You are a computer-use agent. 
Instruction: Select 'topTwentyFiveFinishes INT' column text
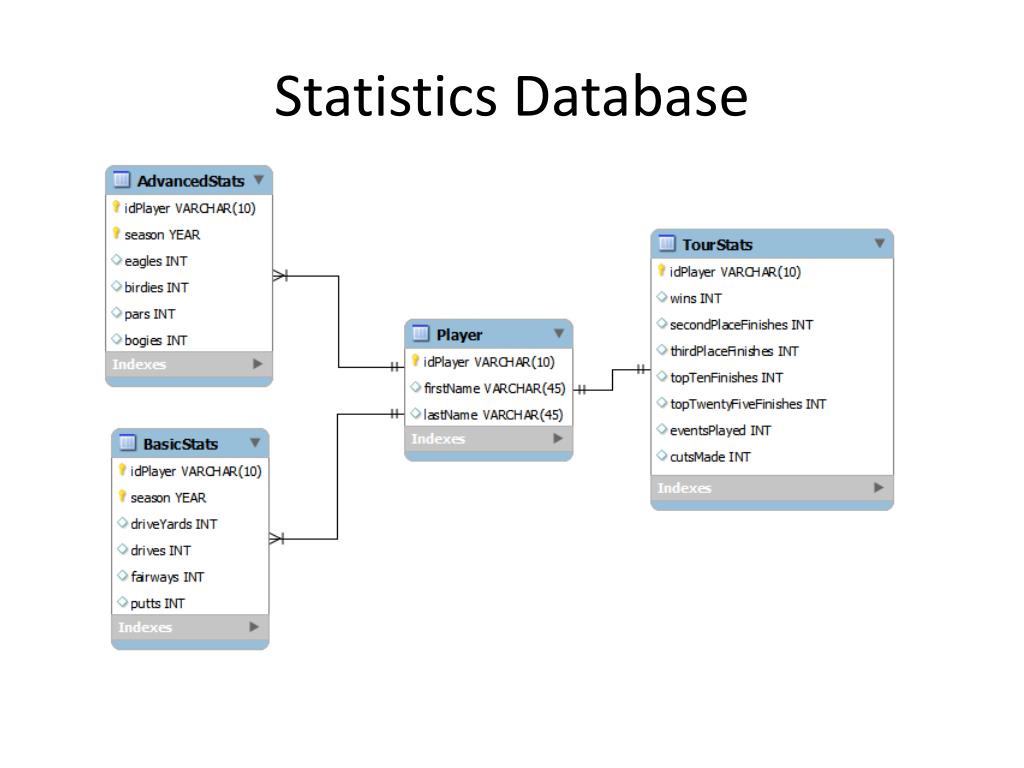coord(748,404)
